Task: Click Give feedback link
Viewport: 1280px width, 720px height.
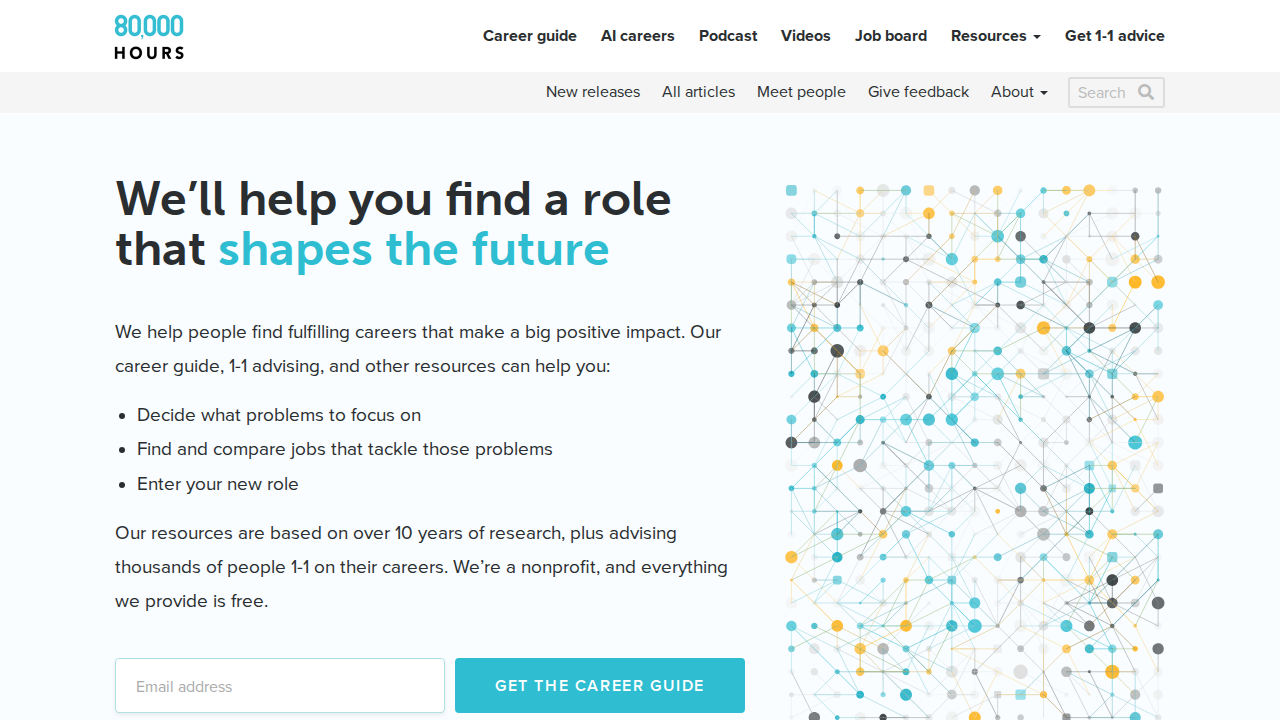Action: tap(918, 92)
